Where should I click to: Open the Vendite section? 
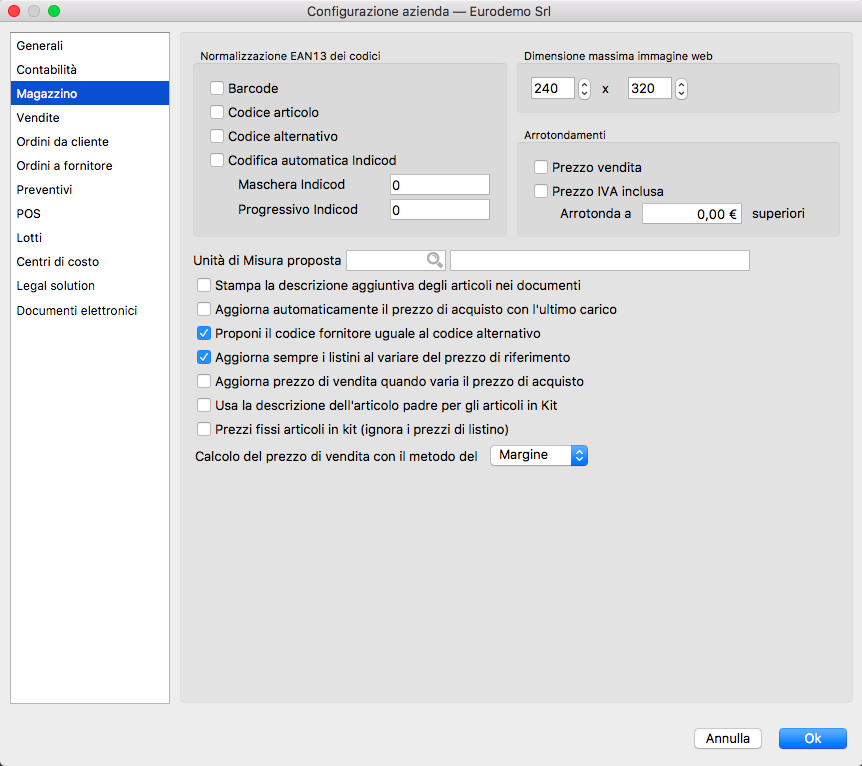coord(38,118)
